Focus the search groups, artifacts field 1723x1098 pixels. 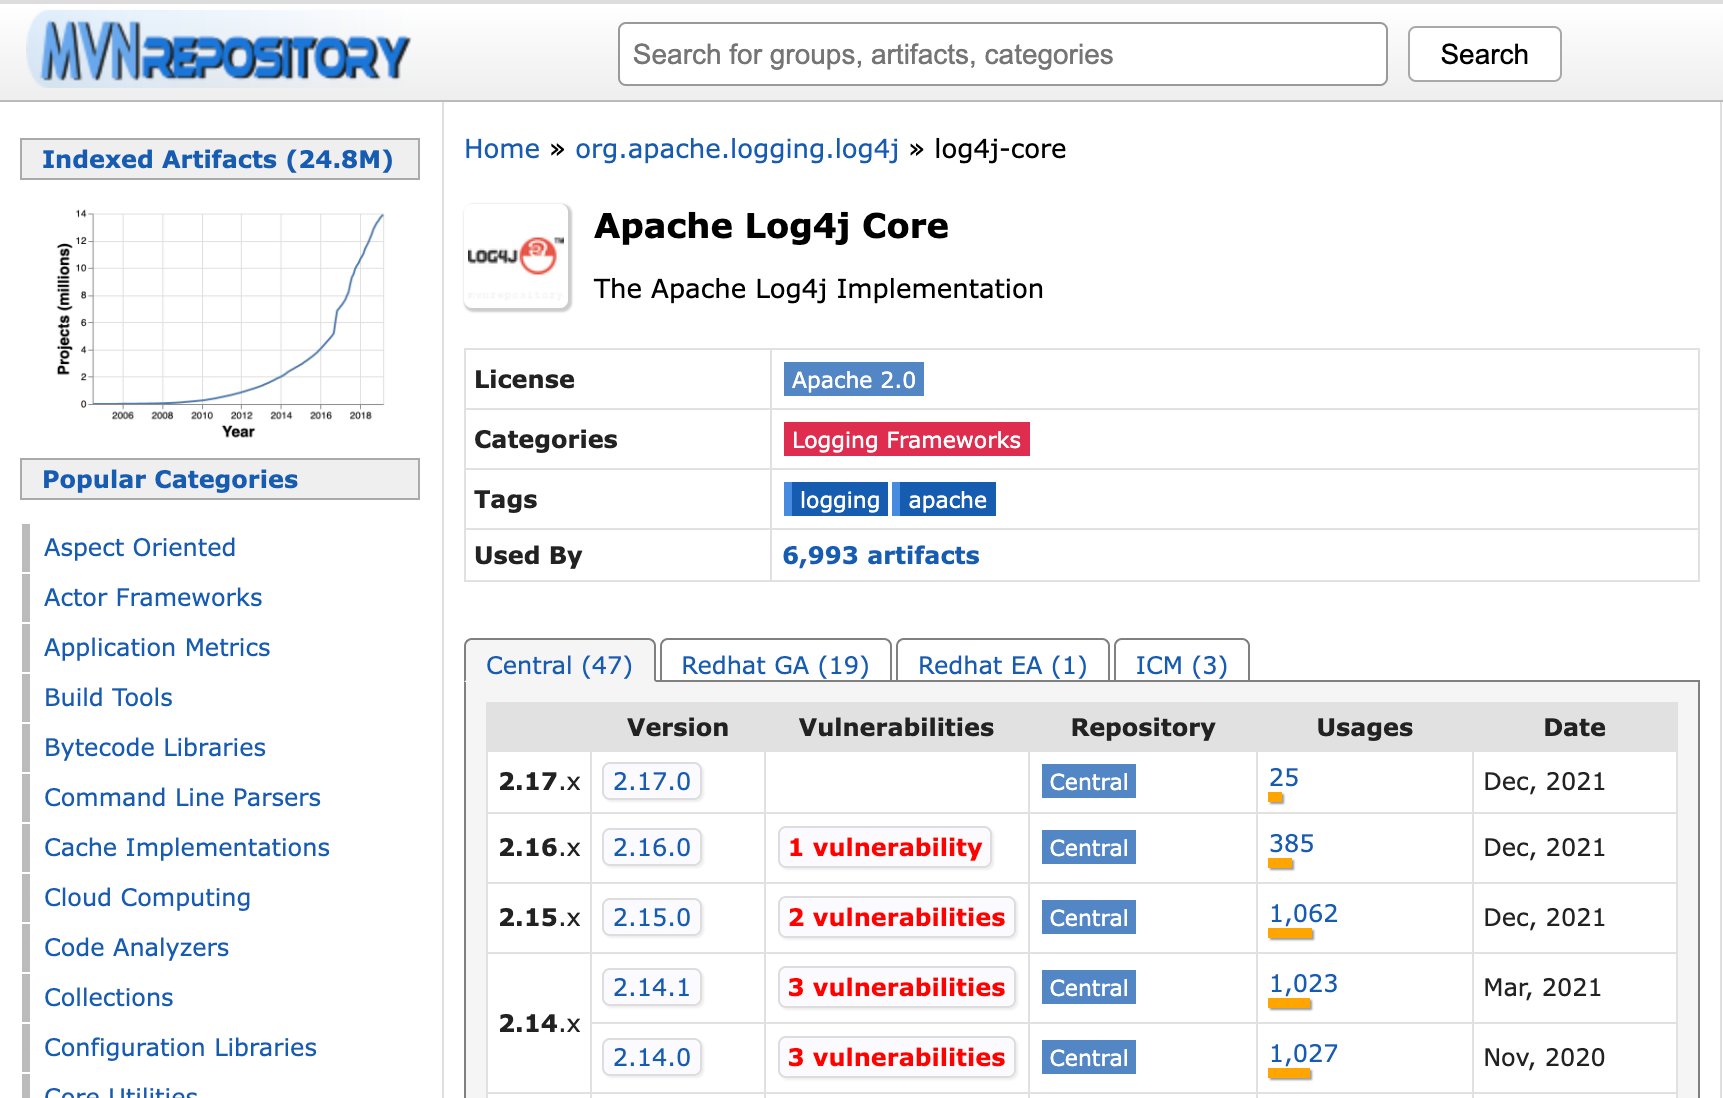tap(1002, 54)
